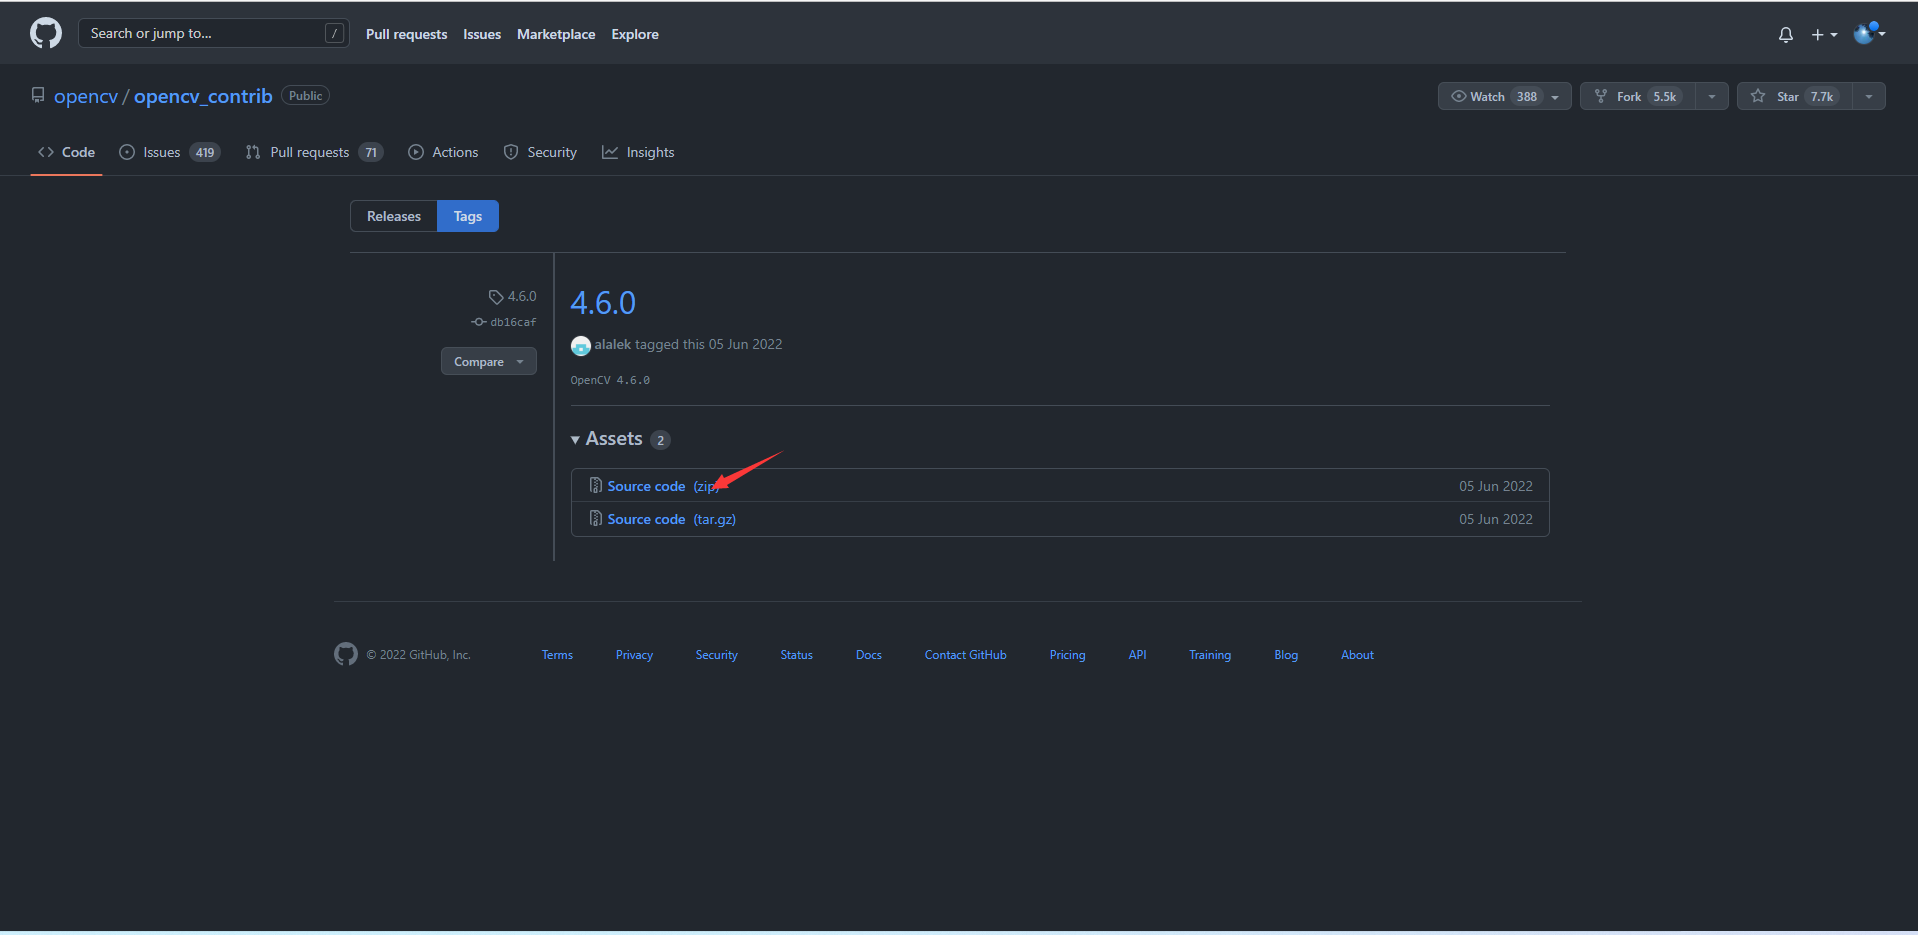Open the Fork dropdown arrow
Viewport: 1918px width, 935px height.
(1712, 96)
